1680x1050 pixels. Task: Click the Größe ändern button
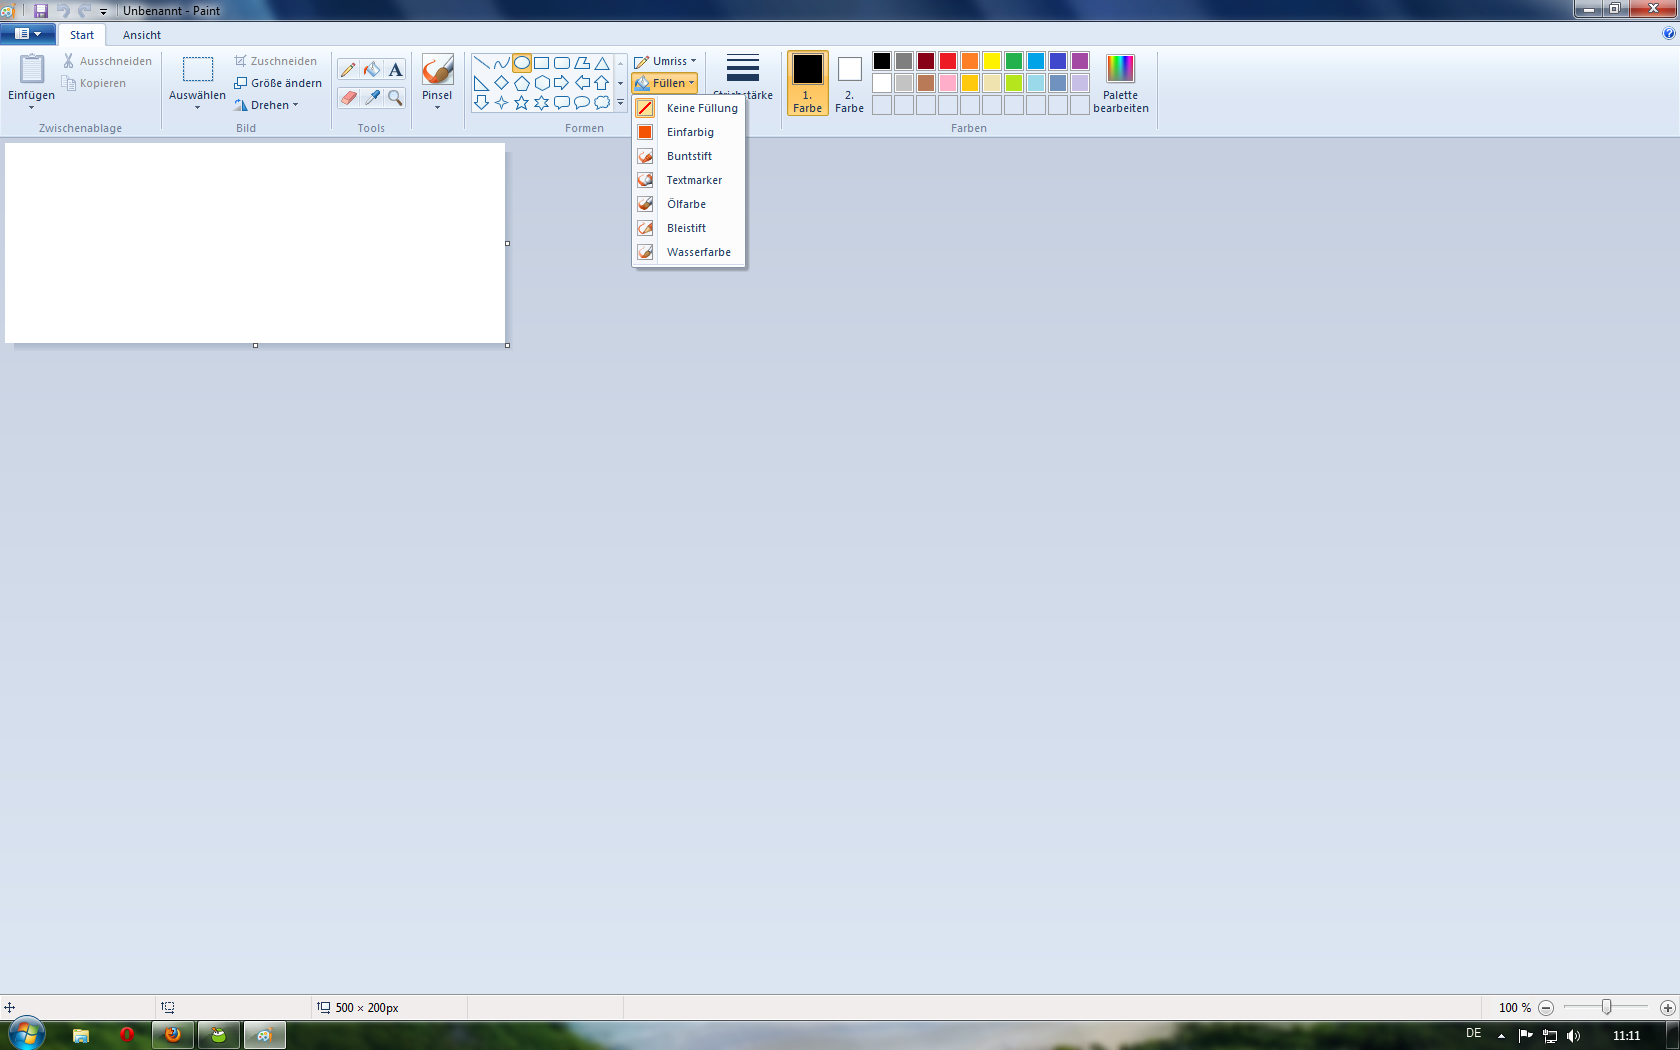tap(278, 83)
